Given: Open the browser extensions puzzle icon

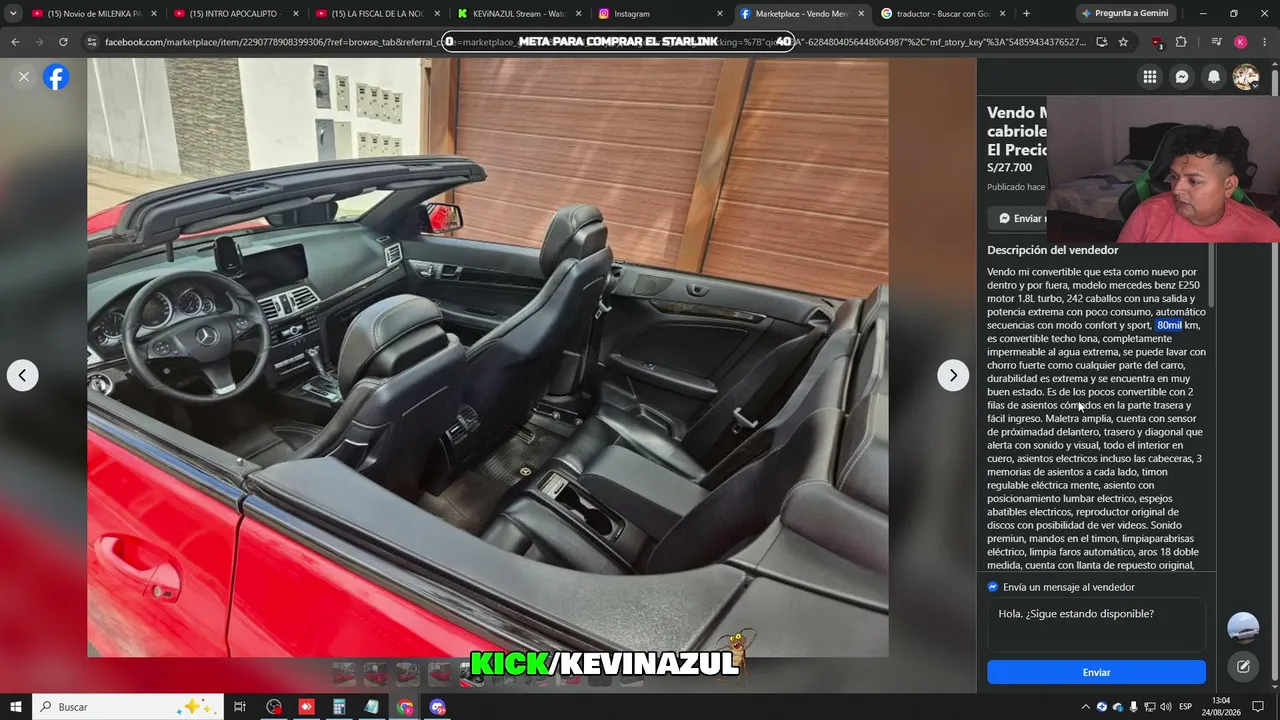Looking at the screenshot, I should pyautogui.click(x=1181, y=42).
